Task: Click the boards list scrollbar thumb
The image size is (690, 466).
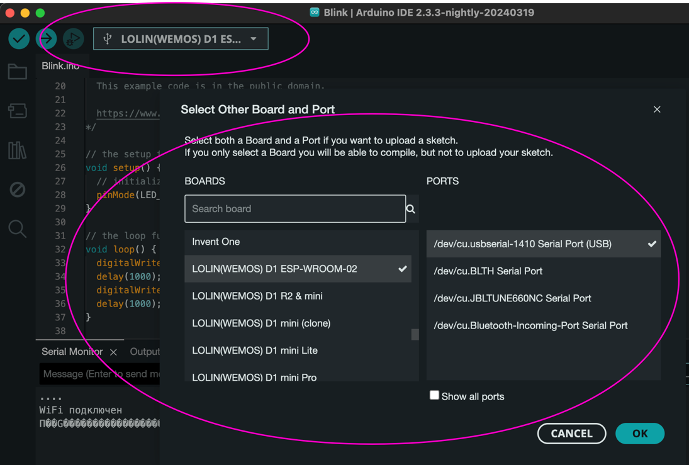Action: 415,334
